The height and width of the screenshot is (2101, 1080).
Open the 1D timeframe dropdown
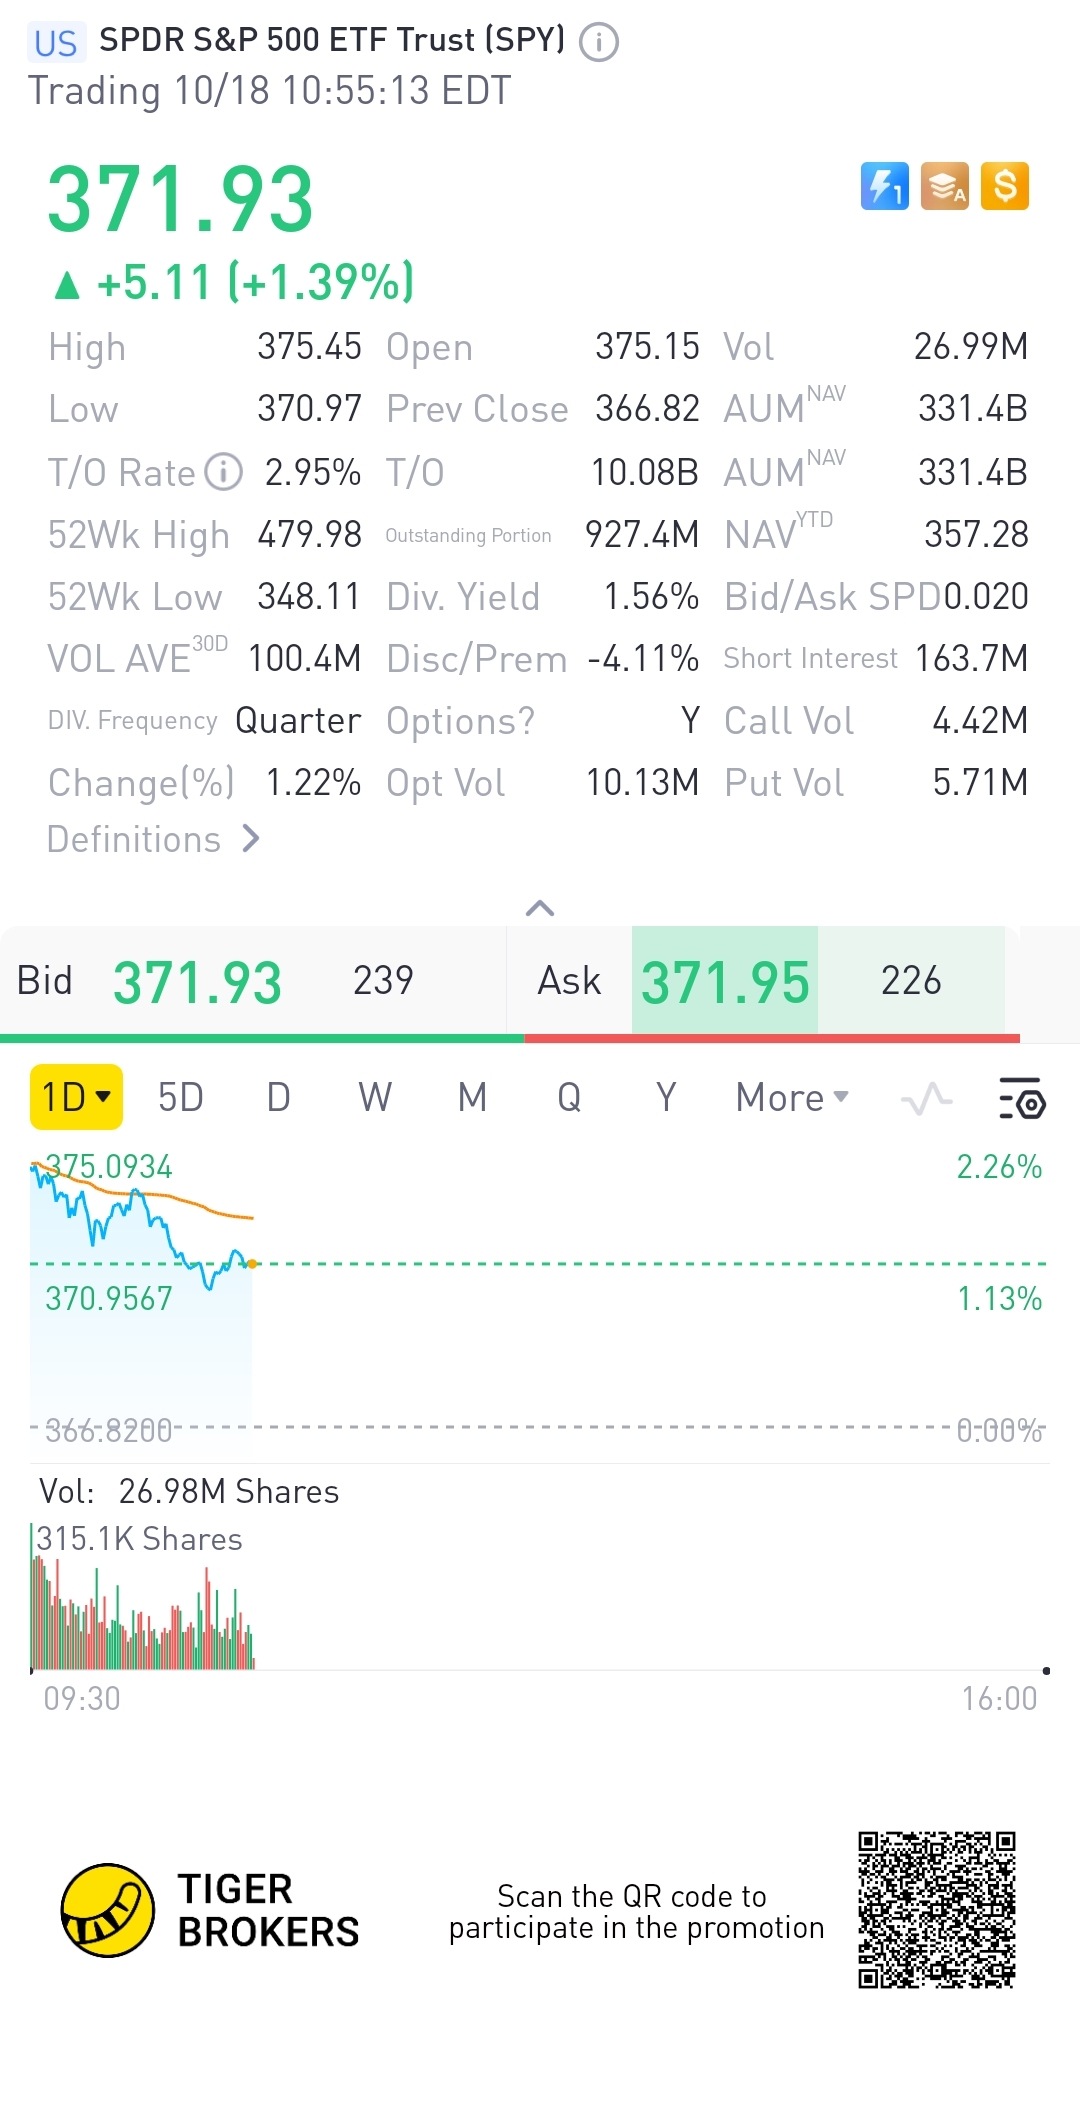click(76, 1097)
